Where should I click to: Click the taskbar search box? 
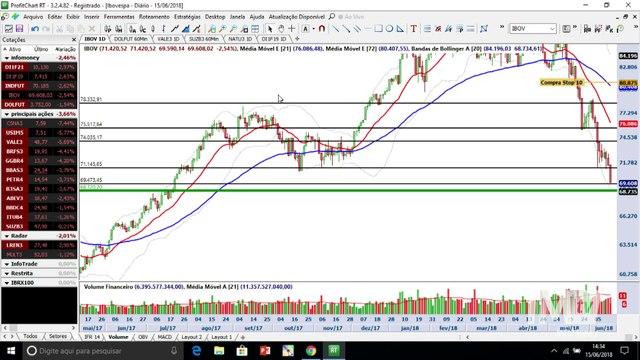pos(102,351)
